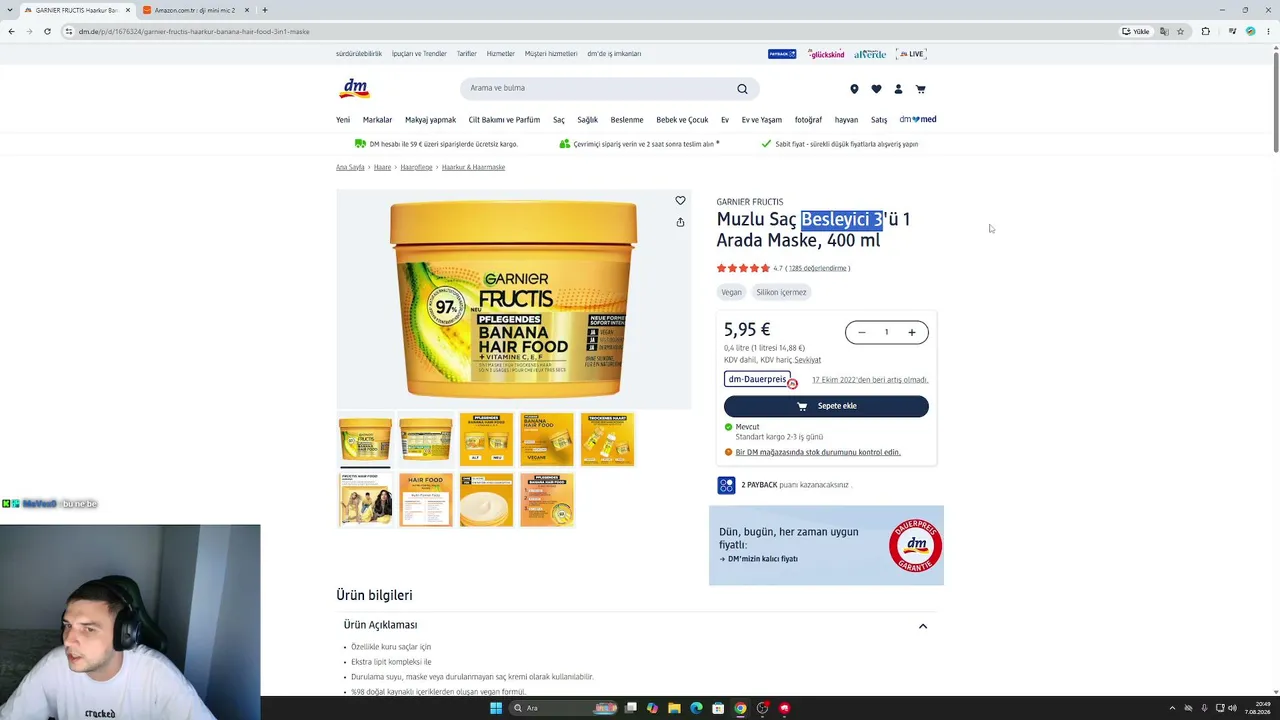This screenshot has height=720, width=1280.
Task: Close the GARNIER FRUCTIS tab
Action: click(x=128, y=10)
